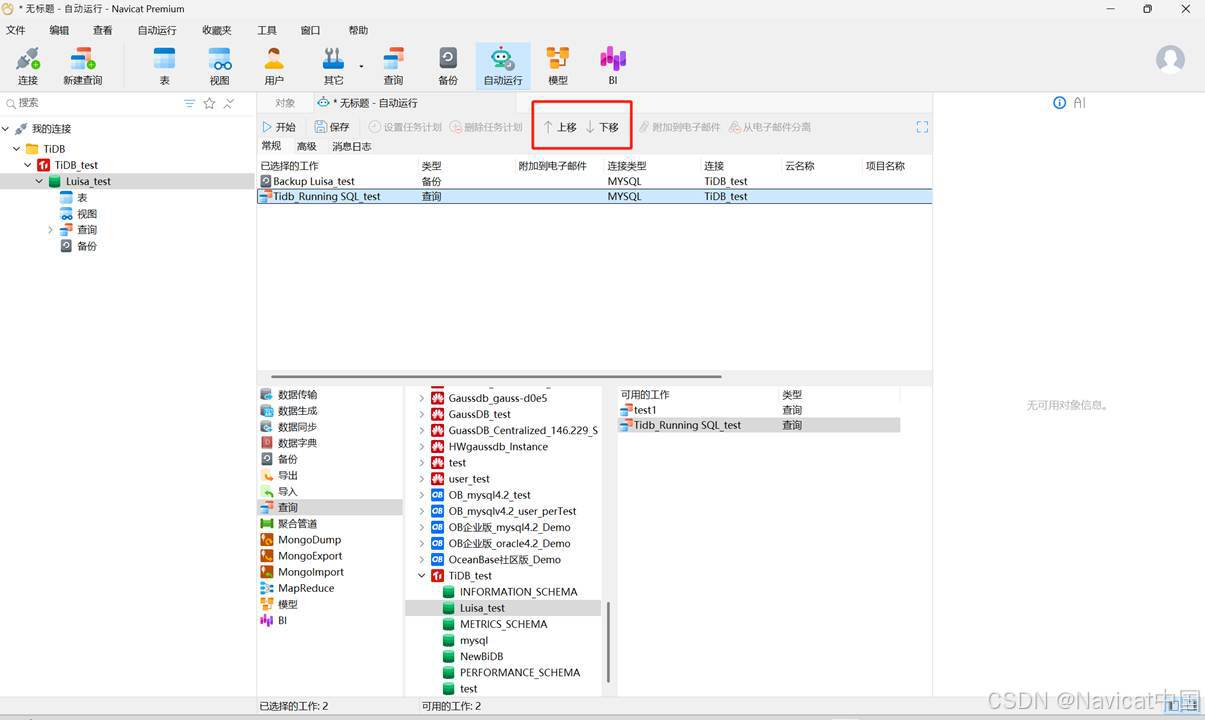This screenshot has height=720, width=1205.
Task: Select the 表 (Table) toolbar icon
Action: [x=164, y=66]
